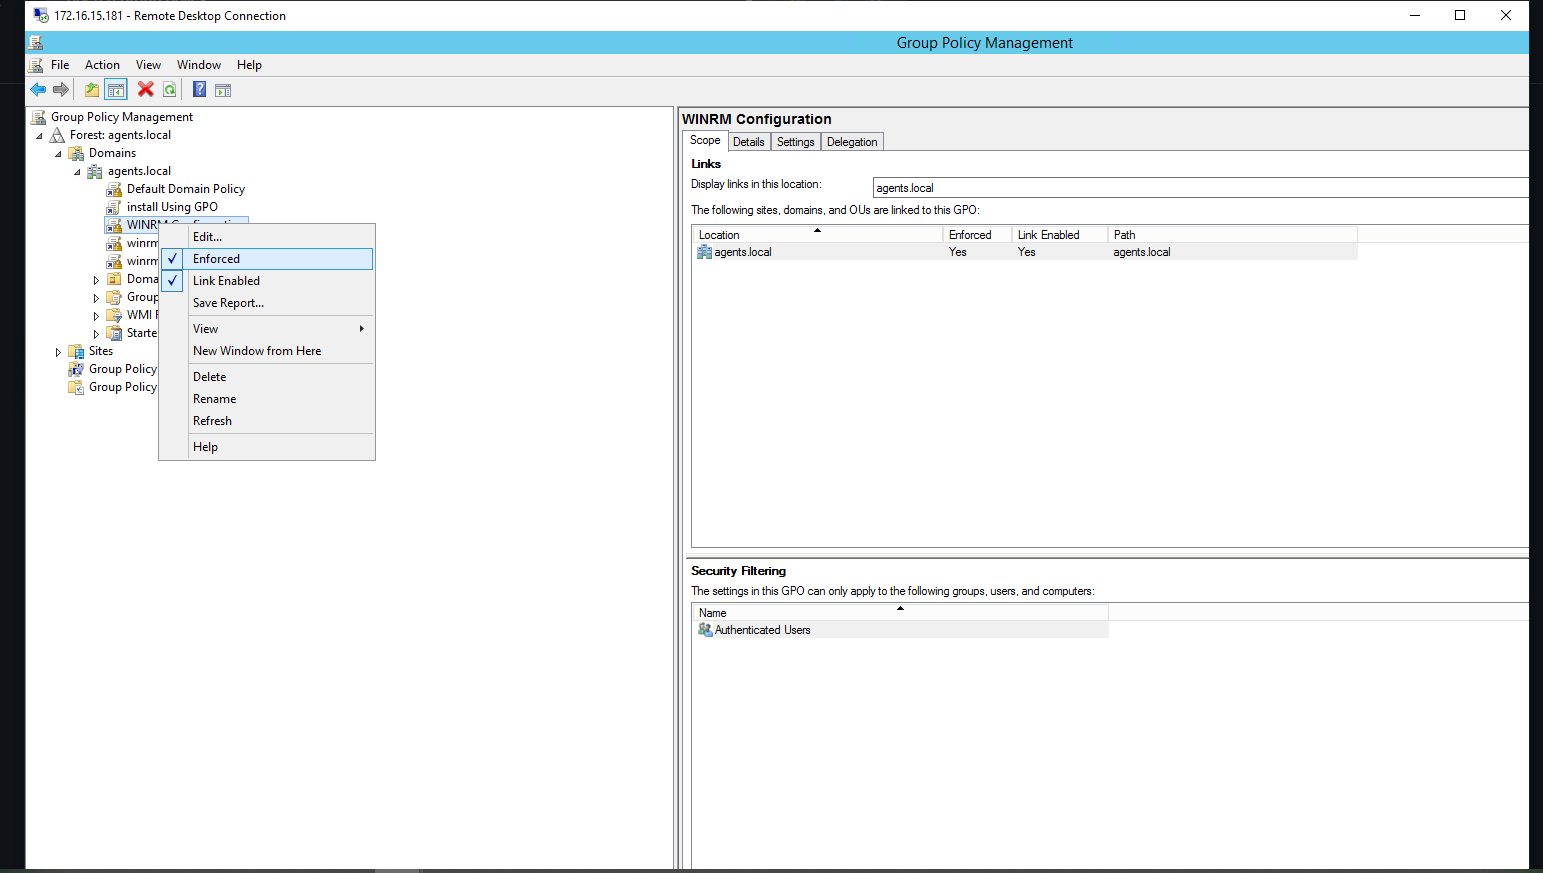Sort links by Enforced column header
The height and width of the screenshot is (873, 1543).
point(976,235)
